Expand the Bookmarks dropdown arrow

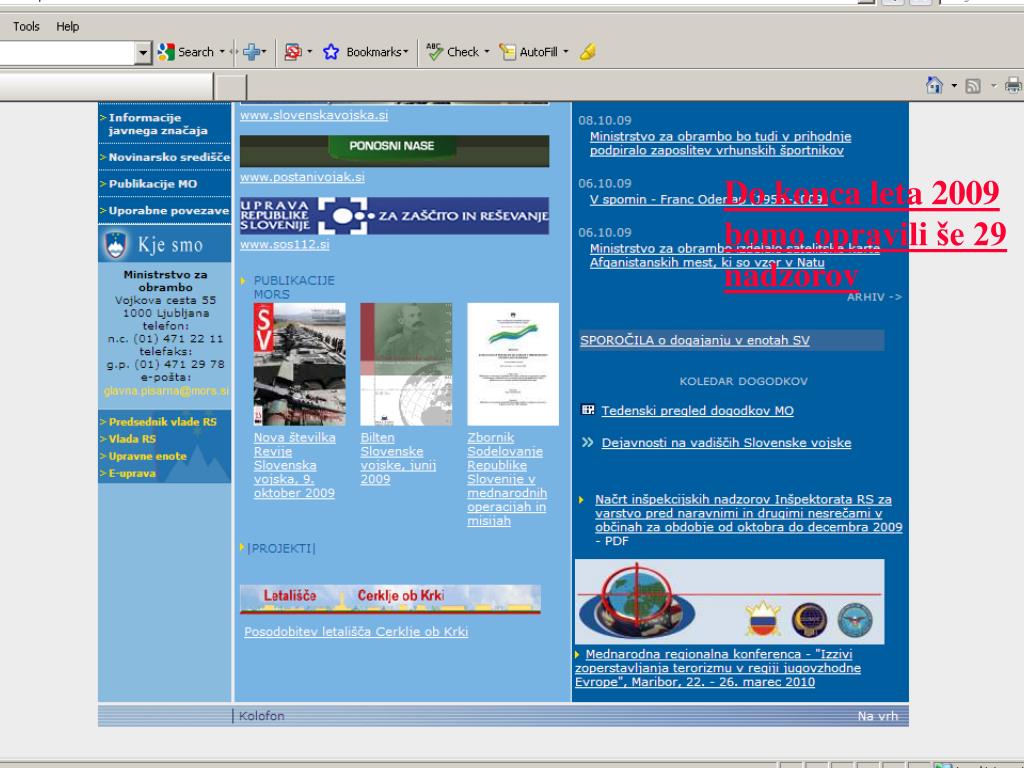(406, 52)
